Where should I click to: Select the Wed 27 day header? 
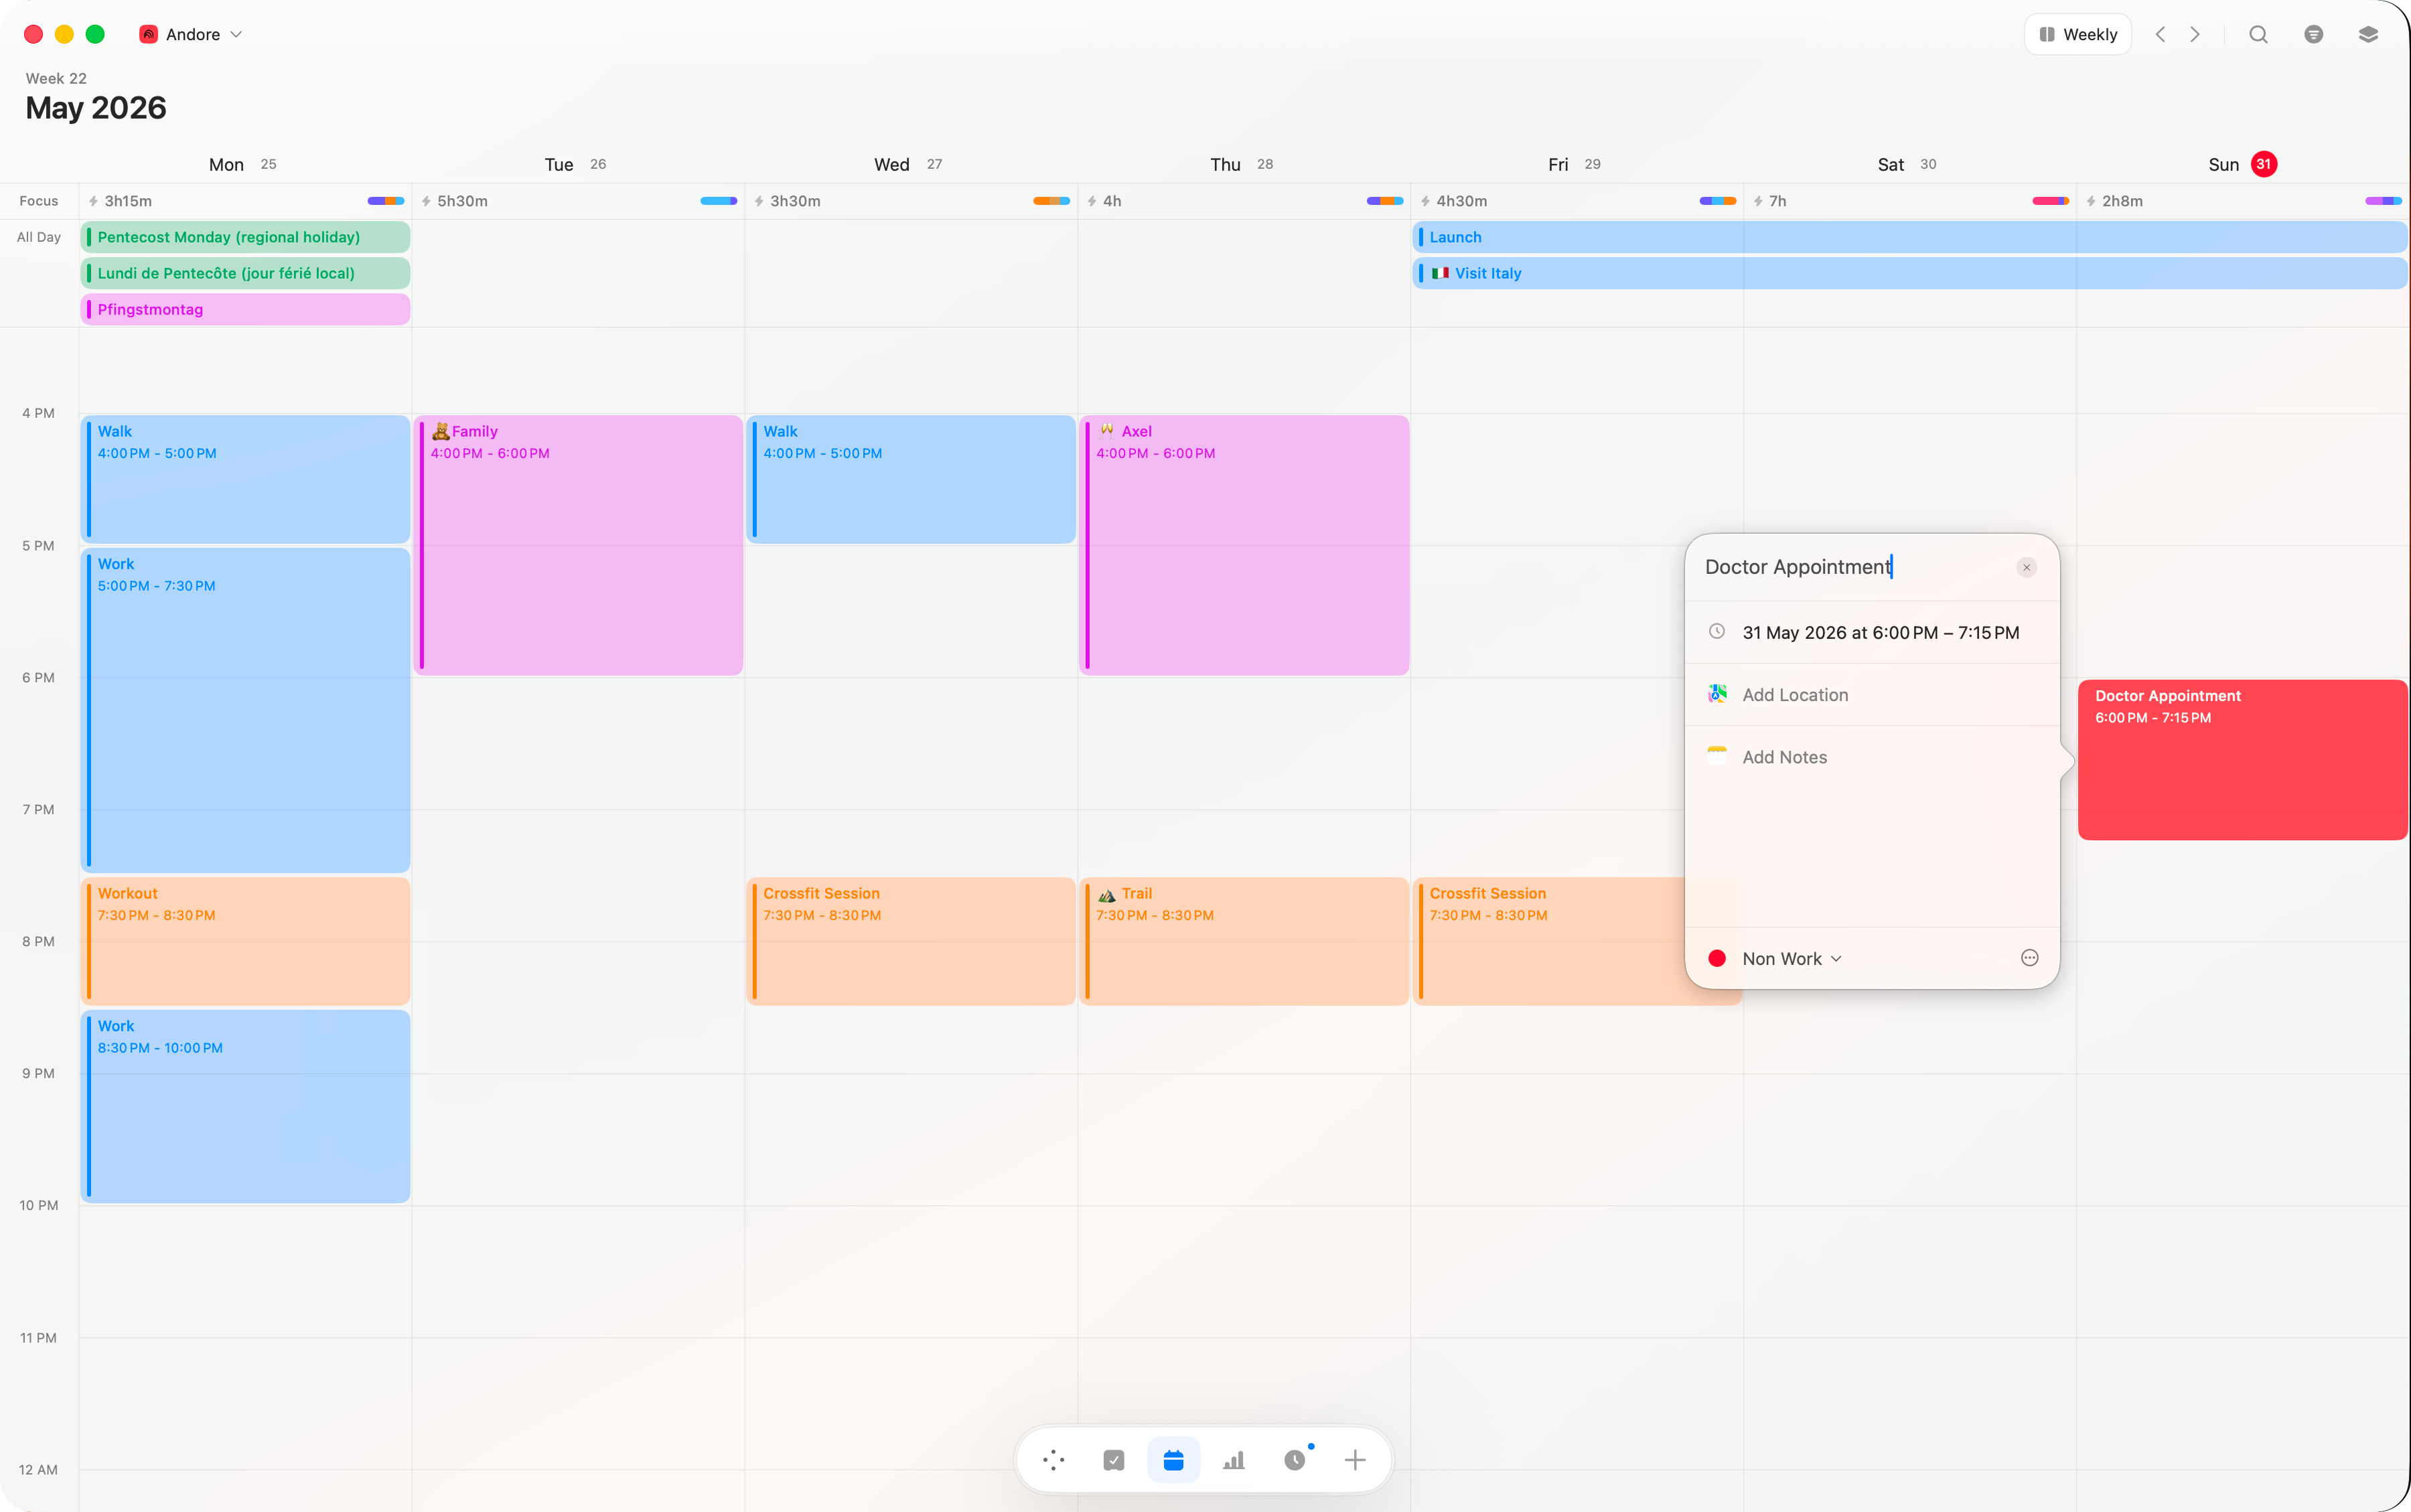coord(908,164)
